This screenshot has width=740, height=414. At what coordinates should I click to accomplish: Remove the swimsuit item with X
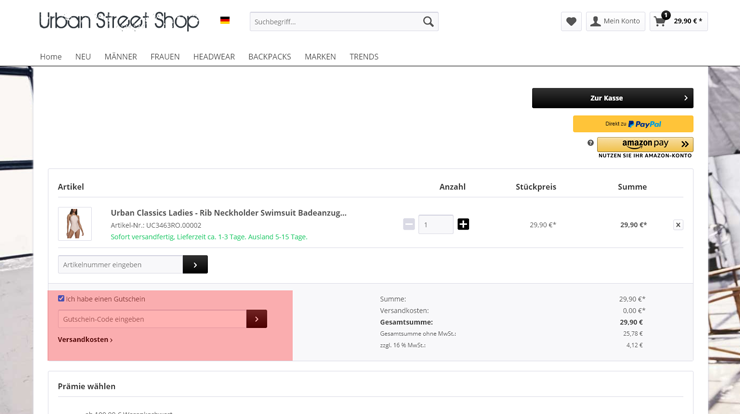[678, 225]
